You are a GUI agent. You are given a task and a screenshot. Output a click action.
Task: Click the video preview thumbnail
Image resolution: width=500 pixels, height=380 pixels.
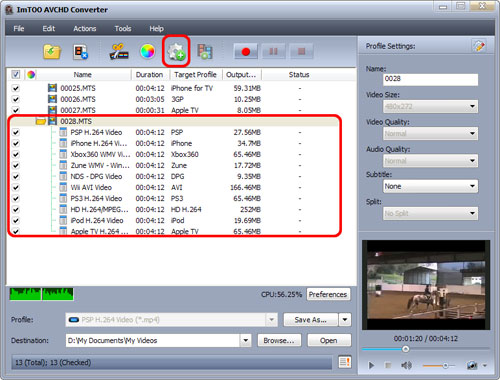pyautogui.click(x=426, y=285)
